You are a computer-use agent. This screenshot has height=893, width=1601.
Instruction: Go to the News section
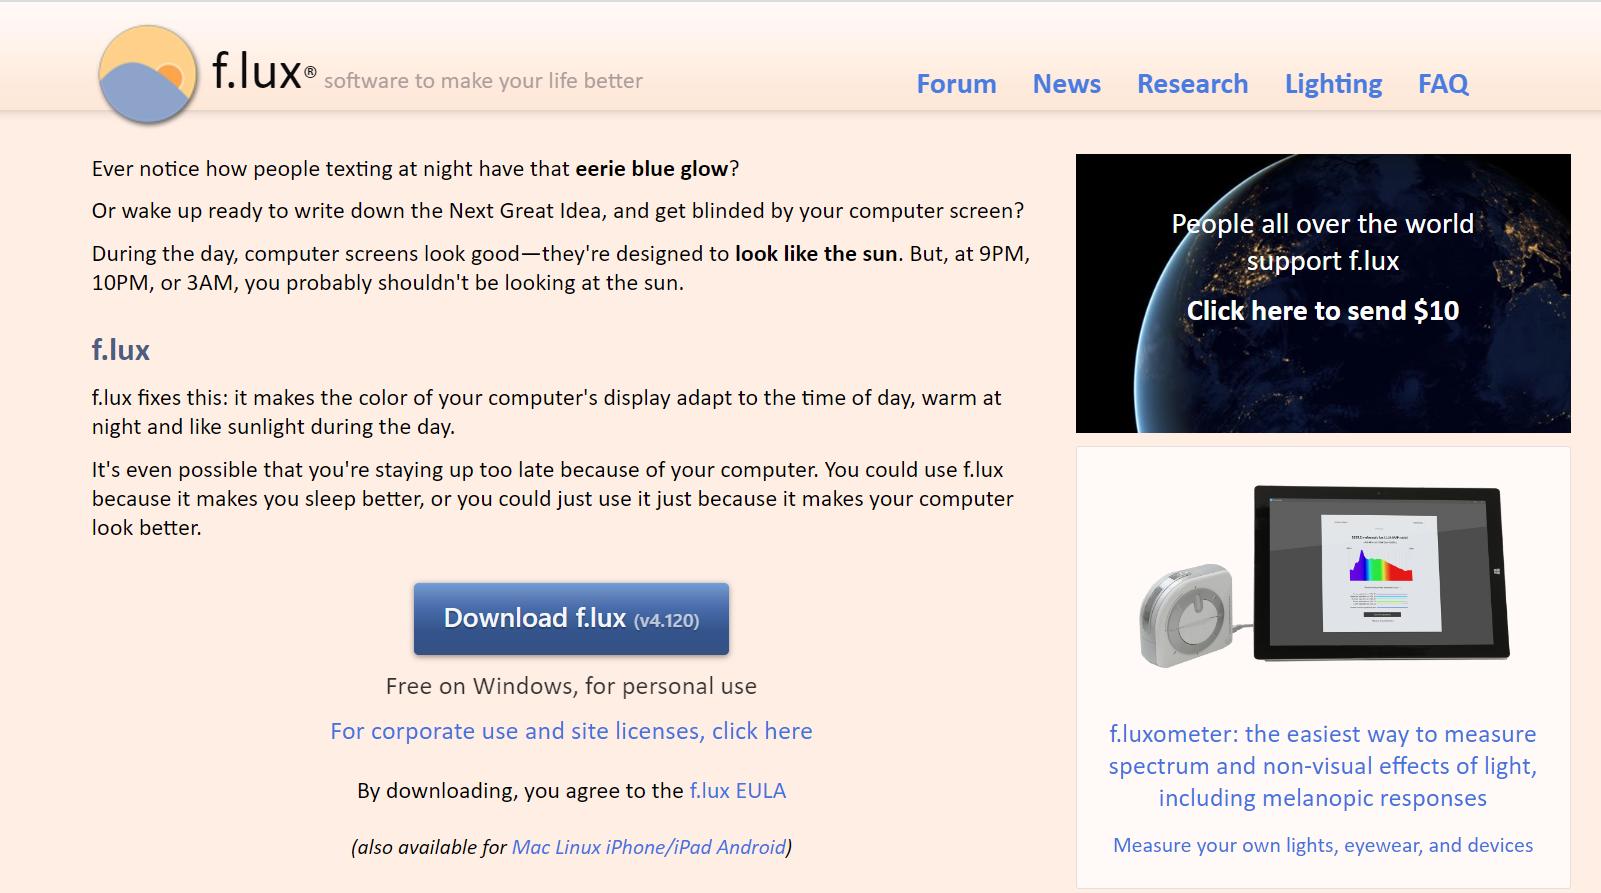click(x=1066, y=84)
